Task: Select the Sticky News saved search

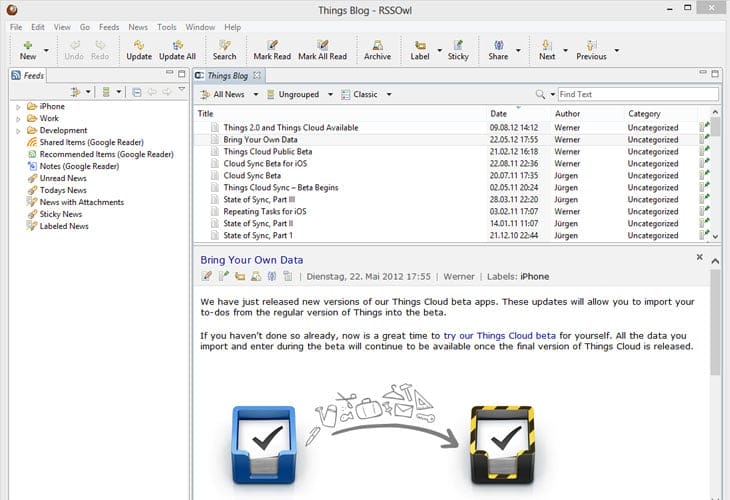Action: coord(61,214)
